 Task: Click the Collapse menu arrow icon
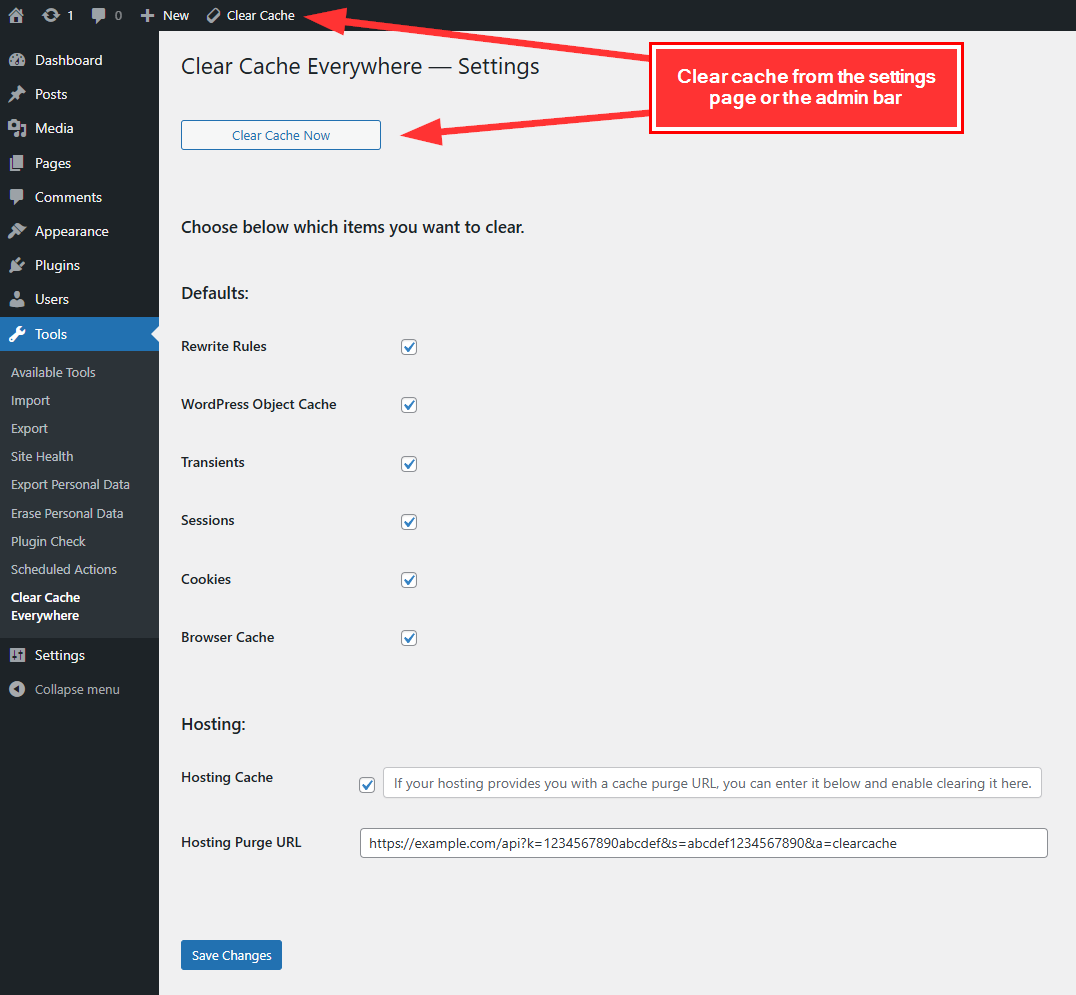pos(17,690)
